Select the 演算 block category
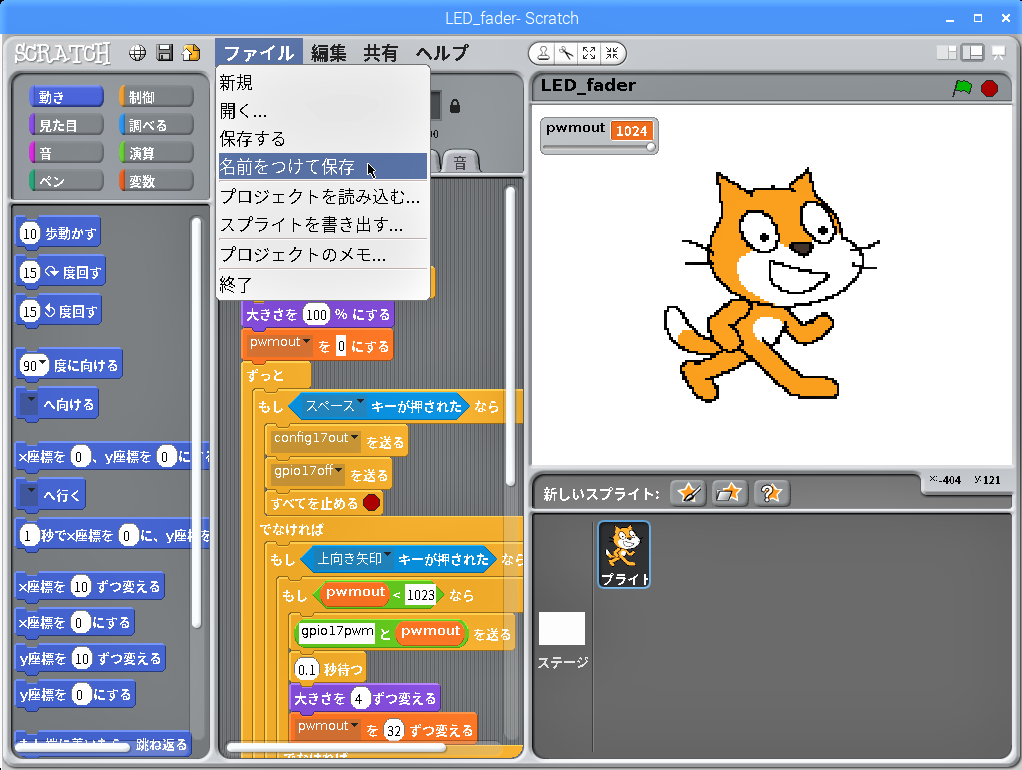Screen dimensions: 1022x770 [x=156, y=153]
